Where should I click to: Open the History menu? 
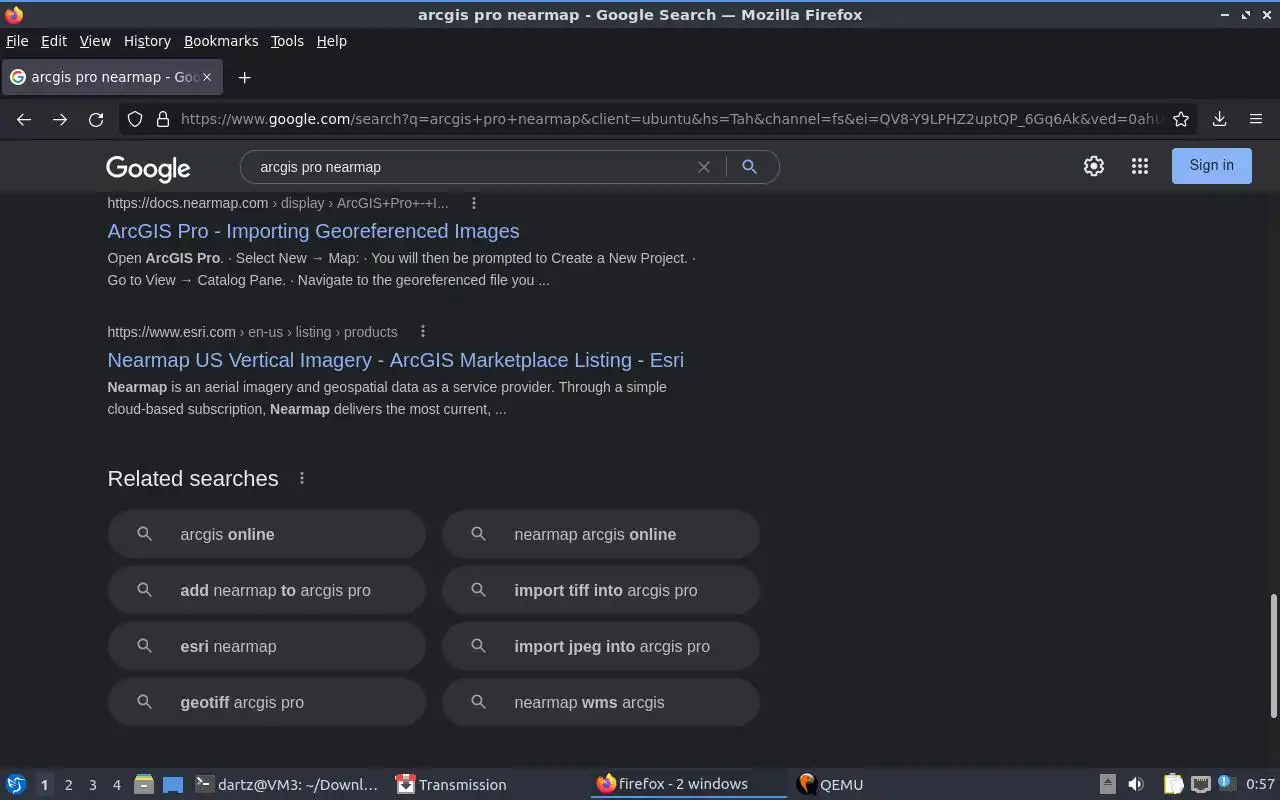pos(147,41)
